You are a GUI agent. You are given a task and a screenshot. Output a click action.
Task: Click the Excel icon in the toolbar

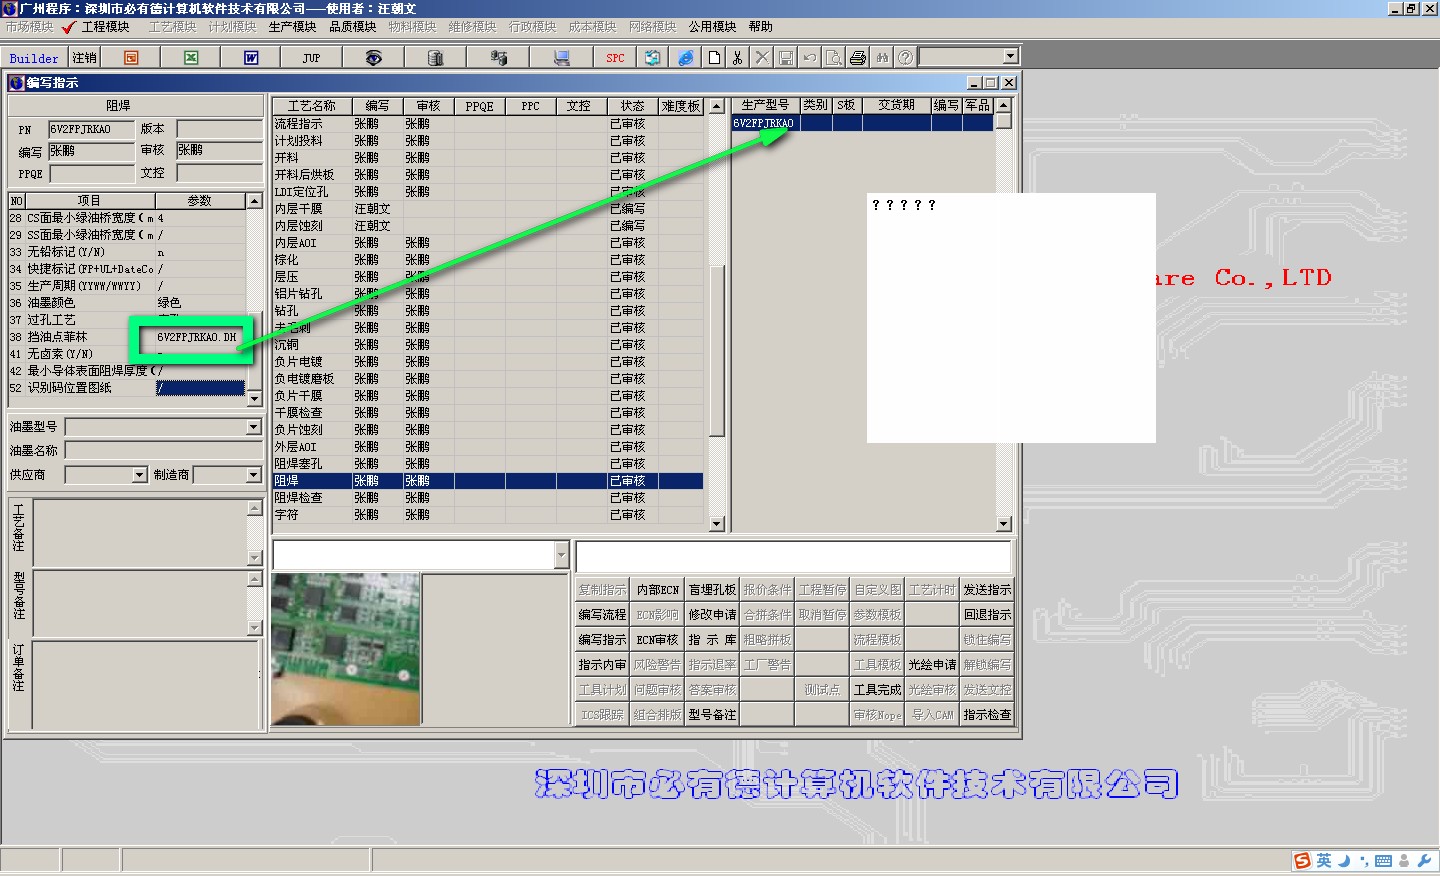[191, 58]
